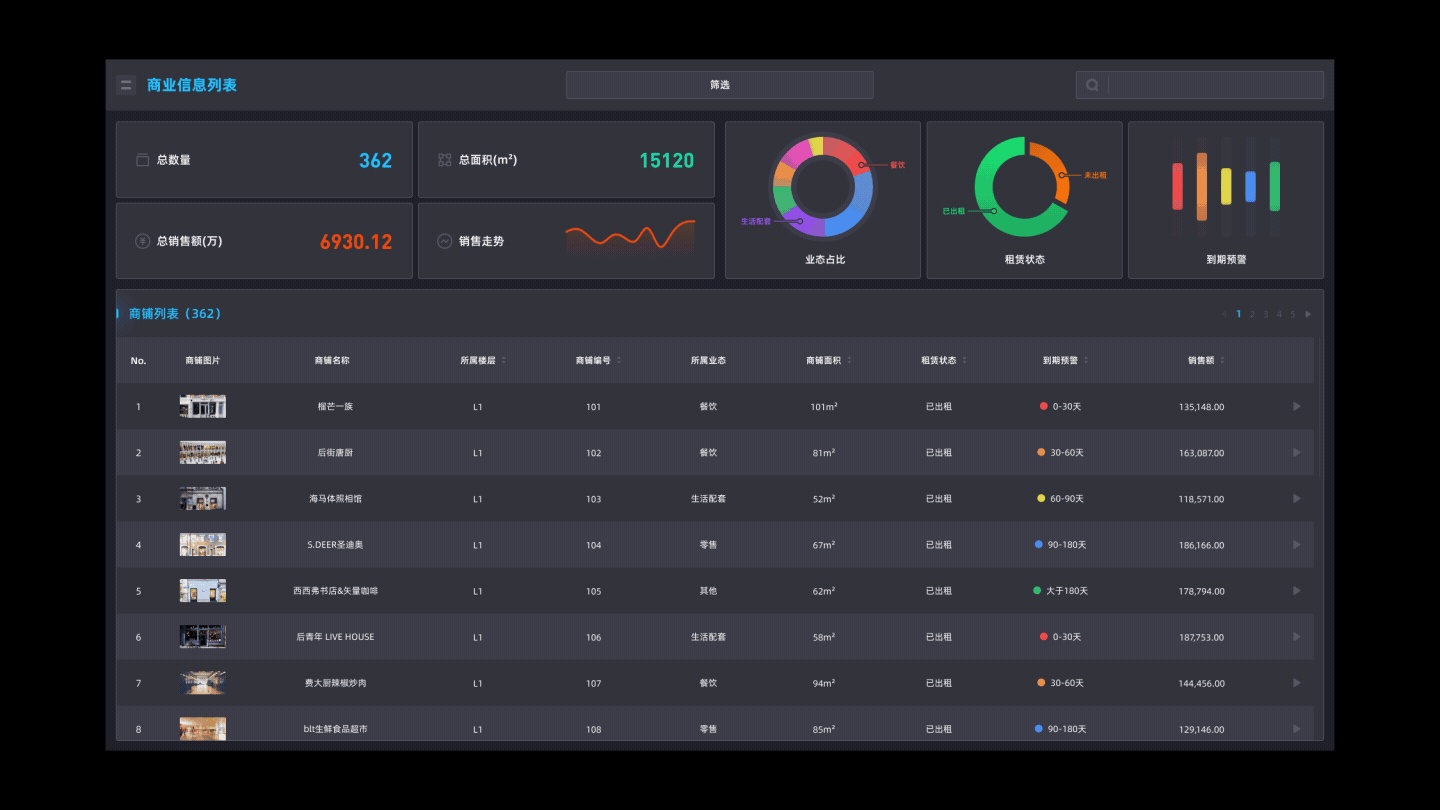The width and height of the screenshot is (1440, 810).
Task: Open the hamburger menu beside 商业信息列表
Action: click(x=126, y=85)
